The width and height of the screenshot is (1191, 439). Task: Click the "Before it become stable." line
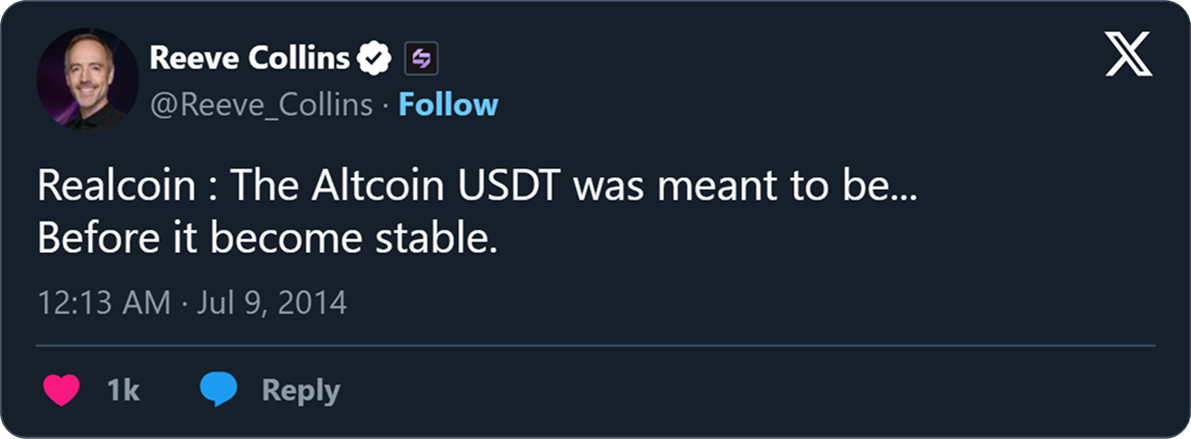267,241
